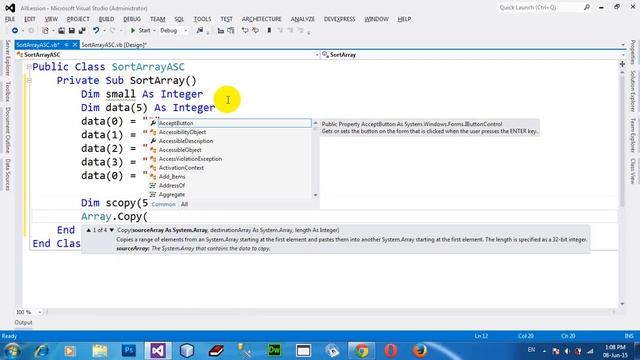Select ActivationContext in IntelliSense list

pyautogui.click(x=231, y=168)
